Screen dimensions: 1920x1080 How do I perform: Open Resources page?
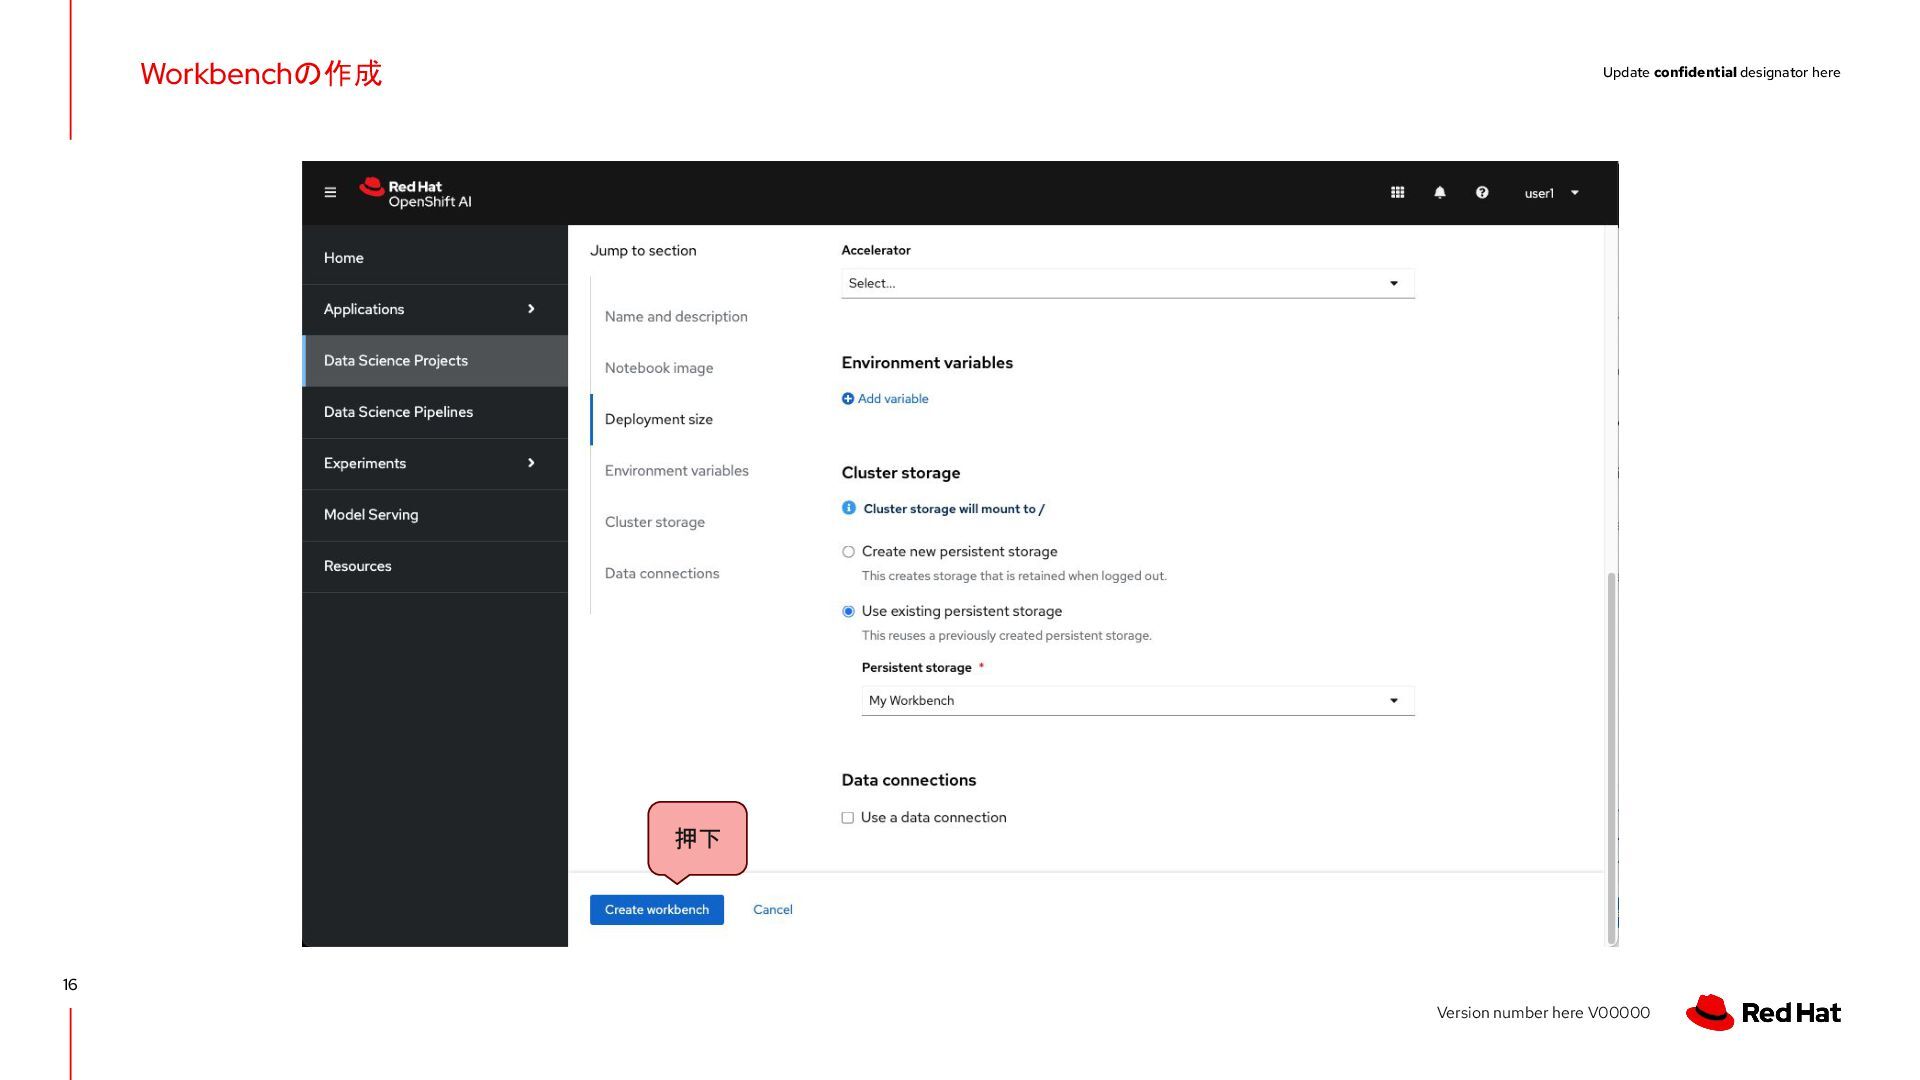point(435,566)
